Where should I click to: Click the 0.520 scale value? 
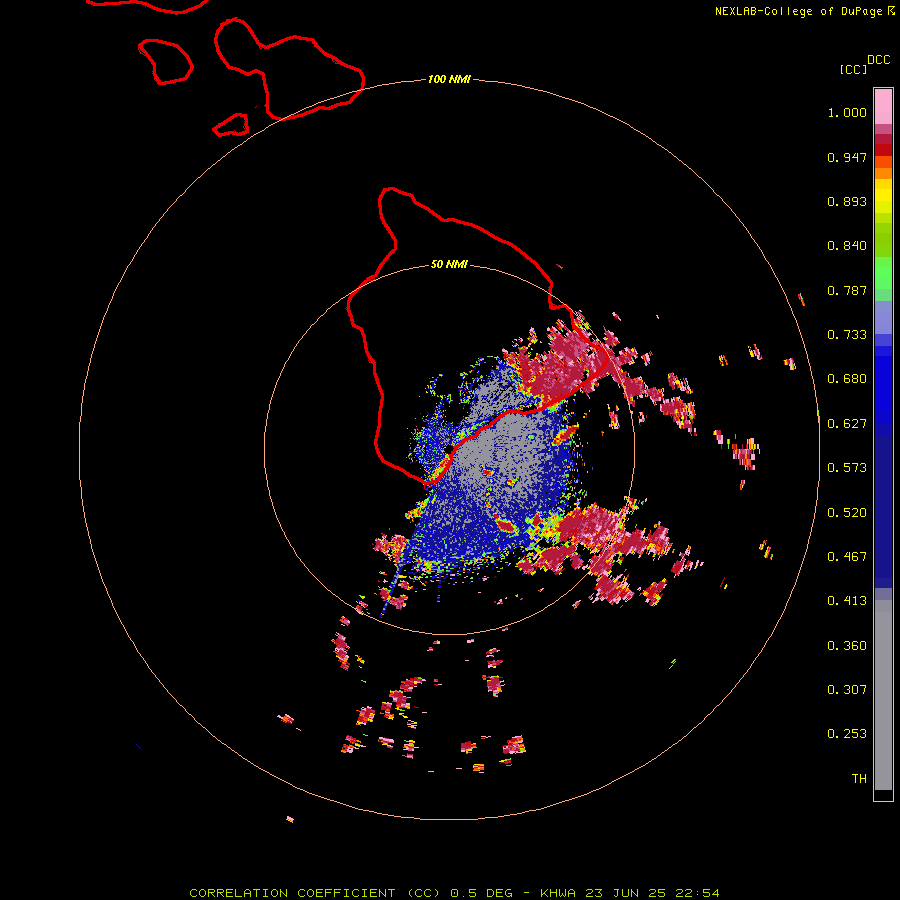click(847, 513)
